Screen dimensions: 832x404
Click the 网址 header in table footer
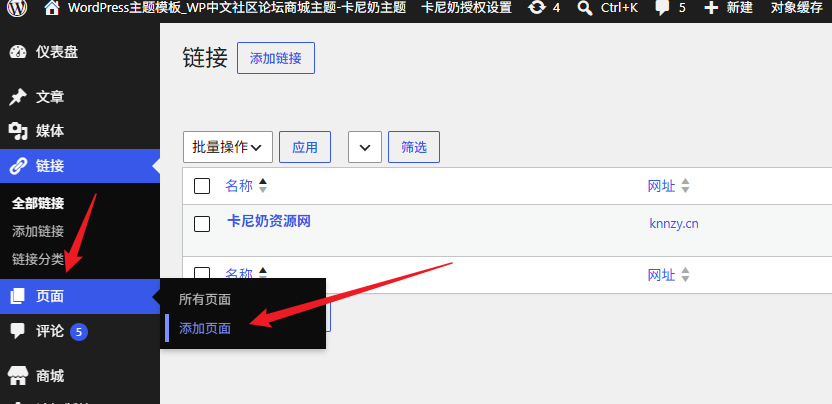662,274
